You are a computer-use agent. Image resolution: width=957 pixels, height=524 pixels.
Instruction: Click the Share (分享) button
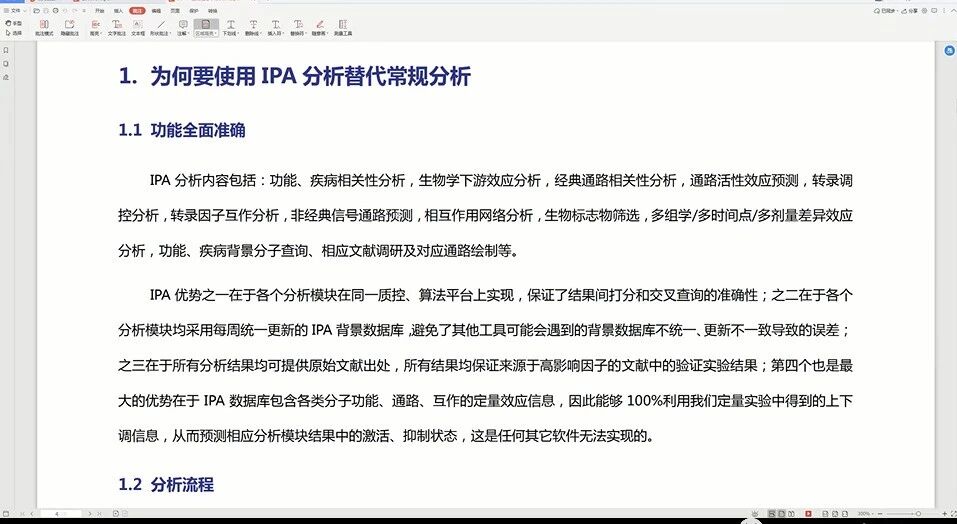[x=910, y=10]
